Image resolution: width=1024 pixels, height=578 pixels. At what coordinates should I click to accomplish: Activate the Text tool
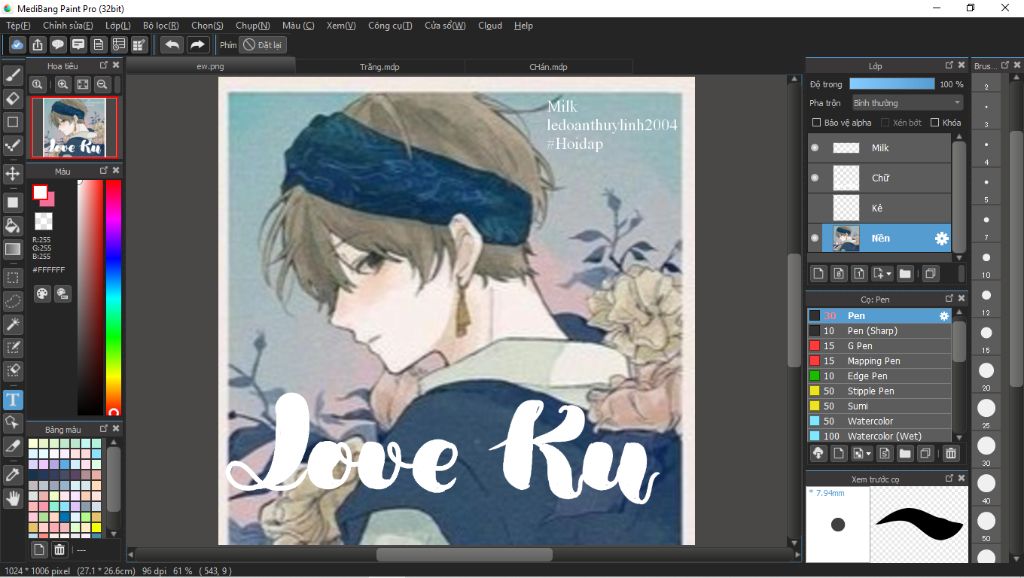click(12, 399)
